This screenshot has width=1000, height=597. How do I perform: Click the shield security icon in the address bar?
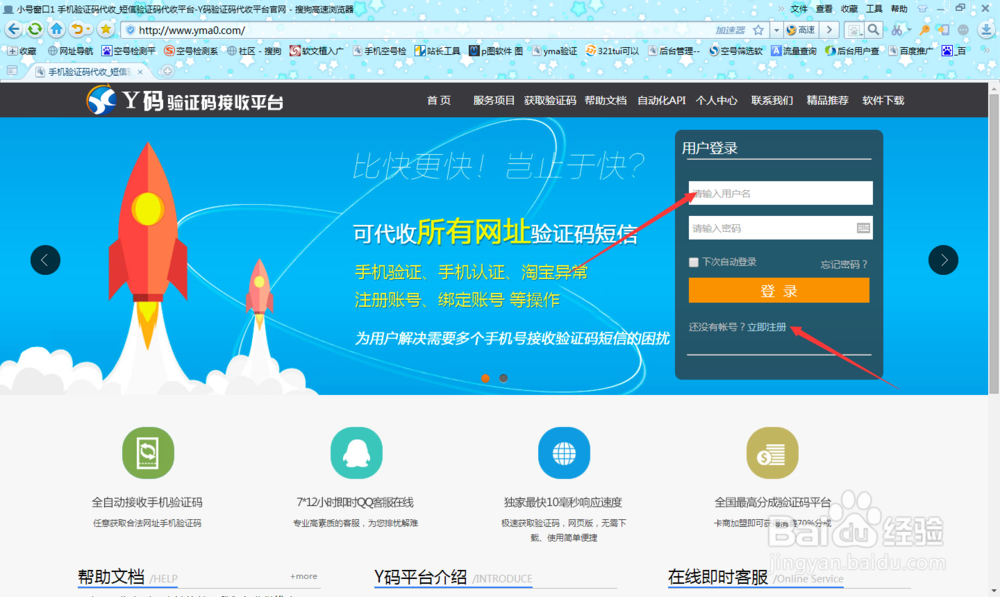point(131,30)
